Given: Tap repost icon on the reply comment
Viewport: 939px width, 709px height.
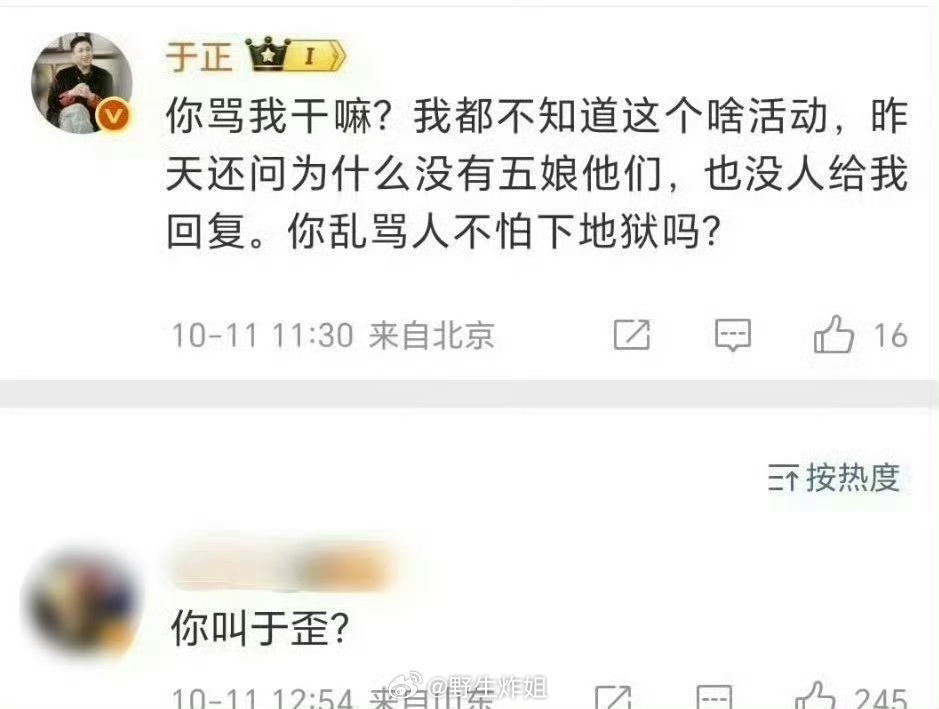Looking at the screenshot, I should click(x=613, y=698).
